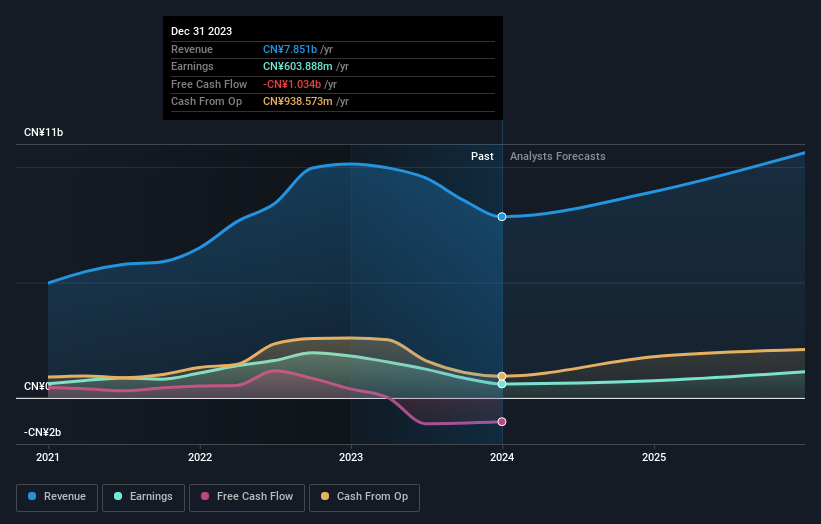Screen dimensions: 821x524
Task: Toggle the Earnings legend series
Action: point(143,497)
